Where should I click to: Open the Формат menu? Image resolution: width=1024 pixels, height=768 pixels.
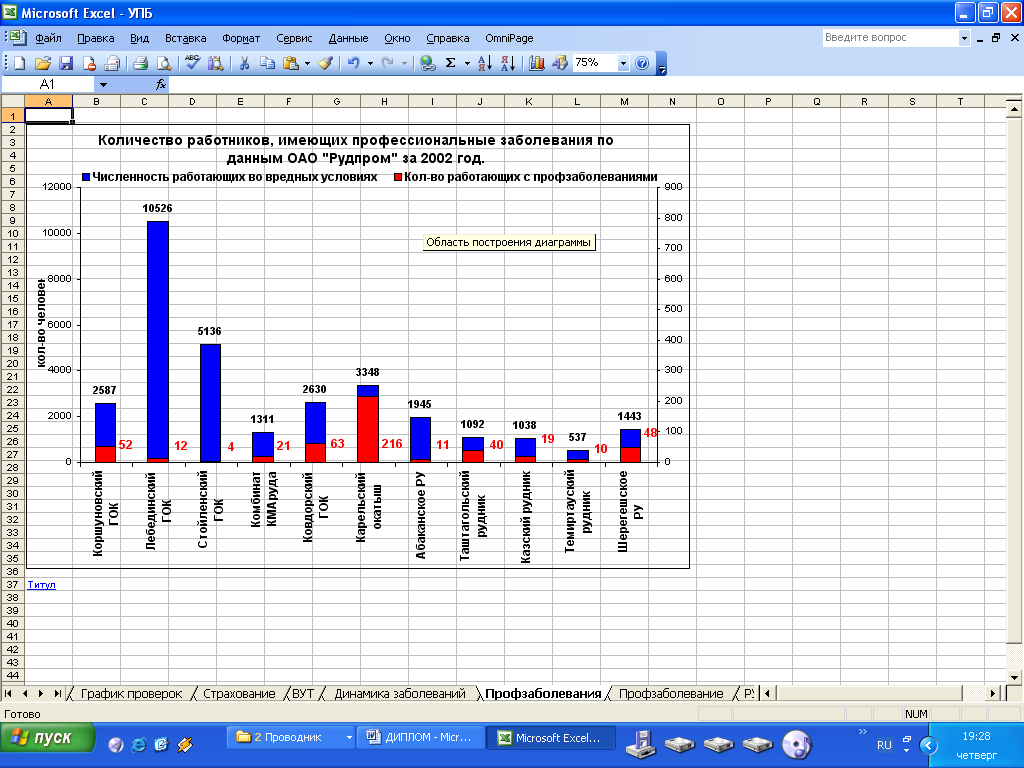click(241, 38)
